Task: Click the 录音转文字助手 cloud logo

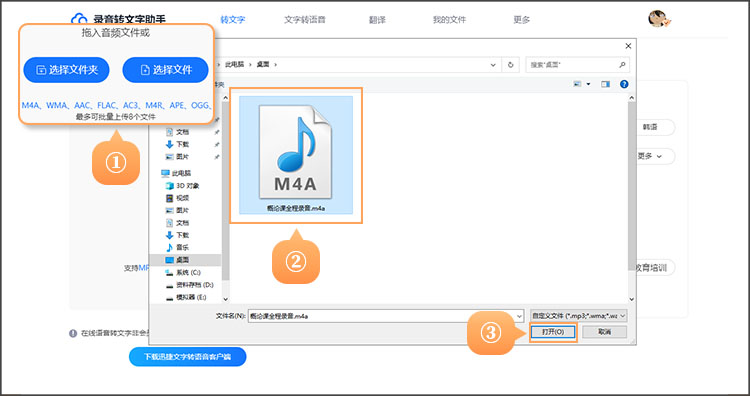Action: pos(78,19)
